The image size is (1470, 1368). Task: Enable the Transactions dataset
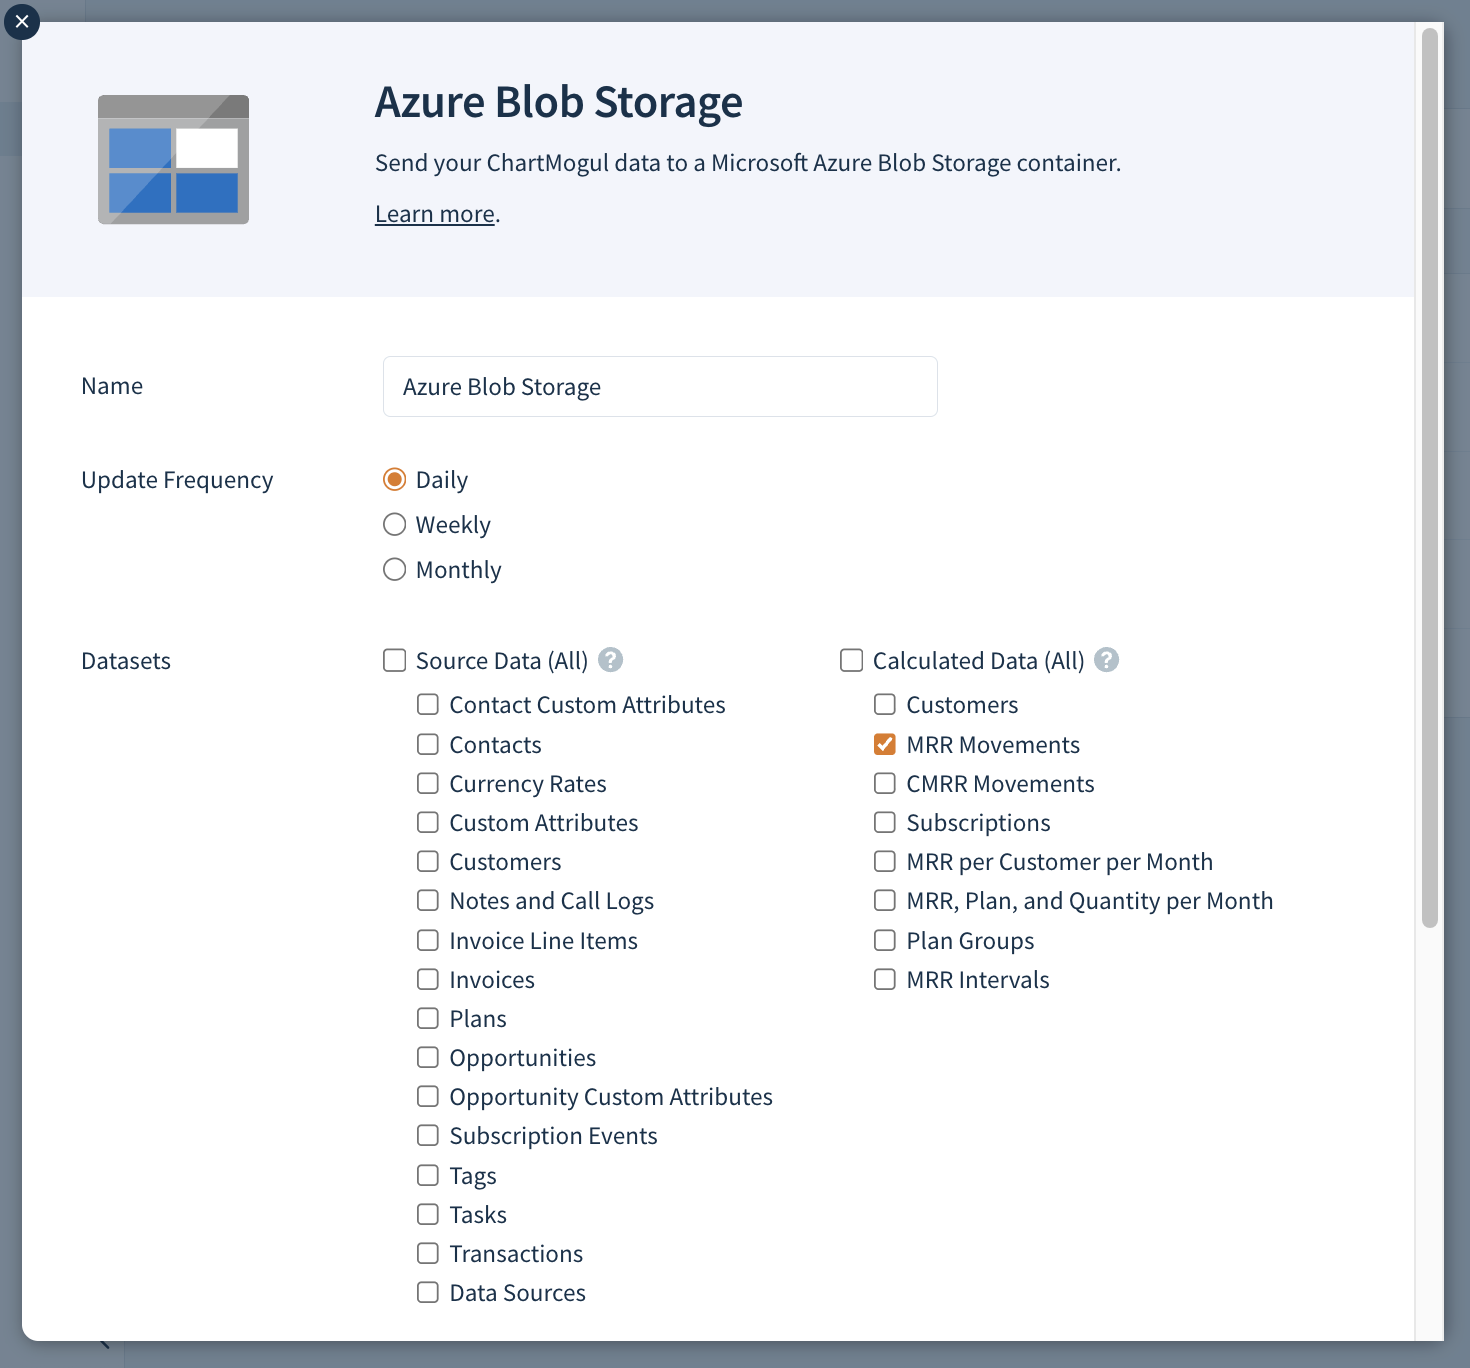coord(428,1253)
